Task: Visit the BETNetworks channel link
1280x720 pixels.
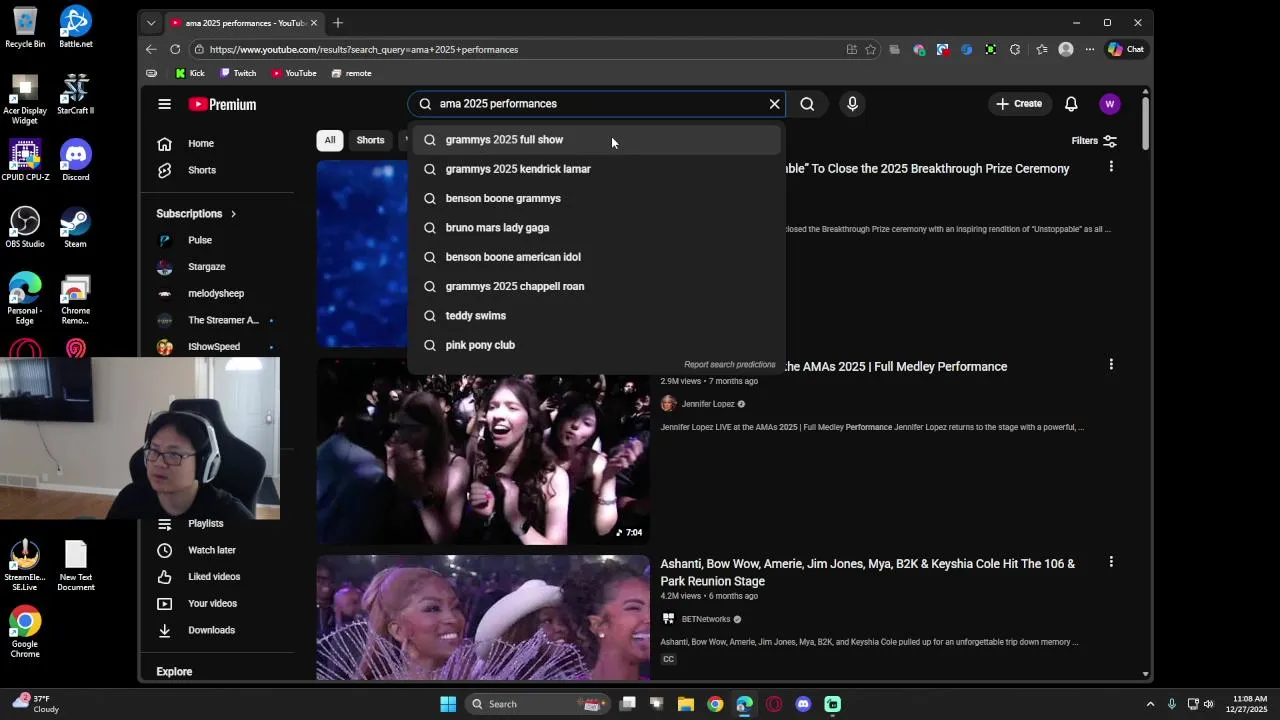Action: point(706,619)
